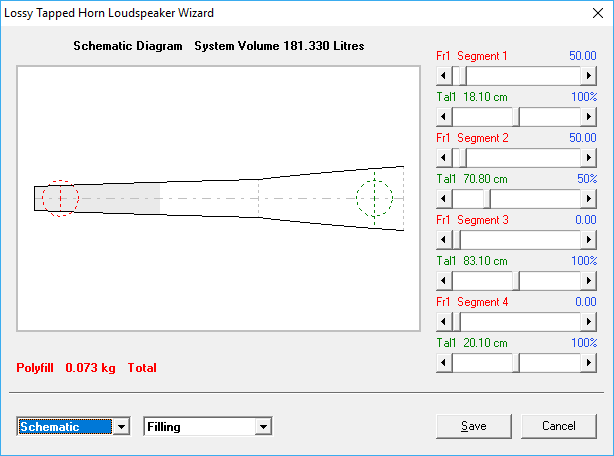Expand the Filling mode dropdown
This screenshot has height=456, width=614.
pyautogui.click(x=264, y=427)
